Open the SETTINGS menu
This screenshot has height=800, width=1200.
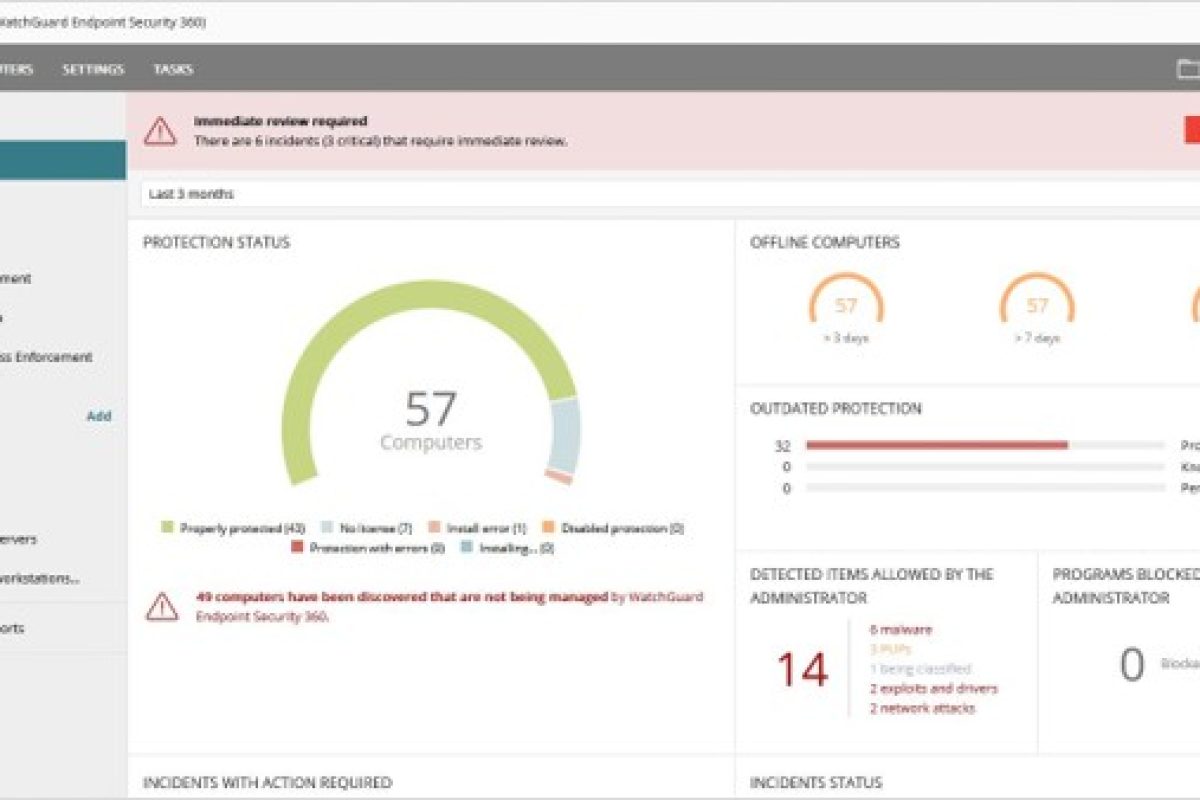point(93,69)
